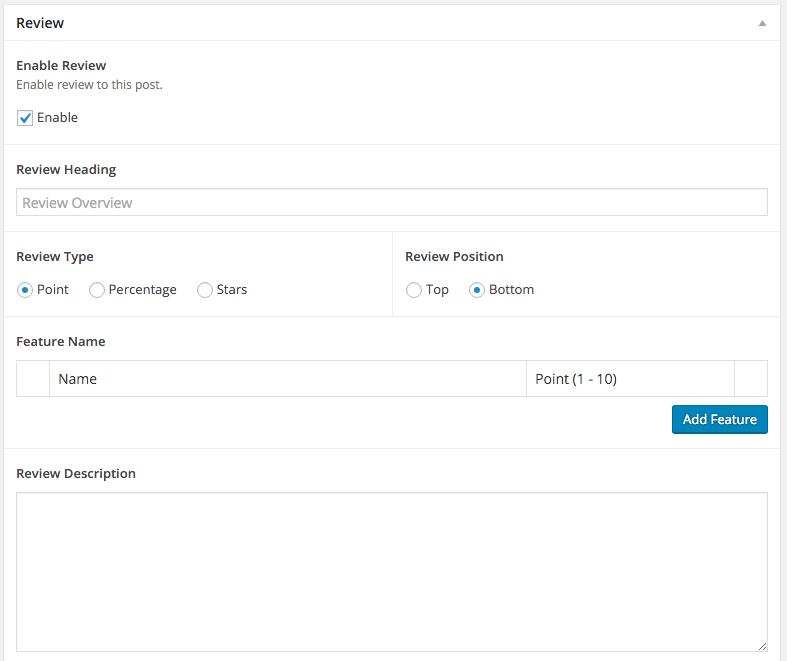This screenshot has height=661, width=787.
Task: Set review position to Top
Action: tap(414, 290)
